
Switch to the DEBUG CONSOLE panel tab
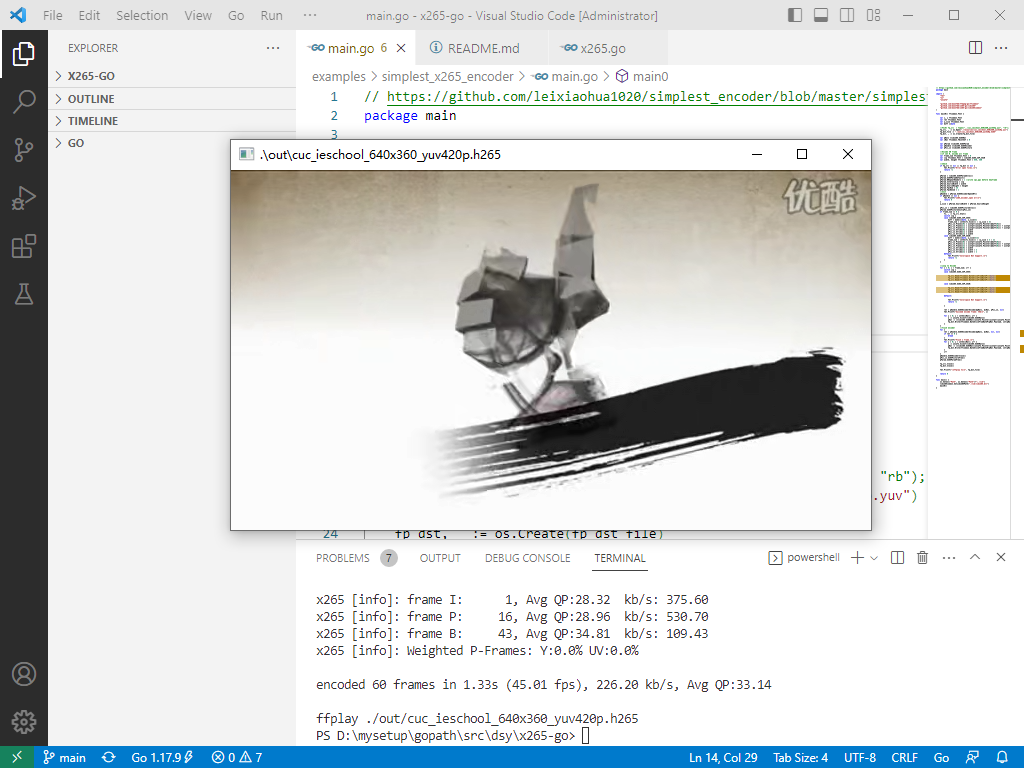click(527, 558)
